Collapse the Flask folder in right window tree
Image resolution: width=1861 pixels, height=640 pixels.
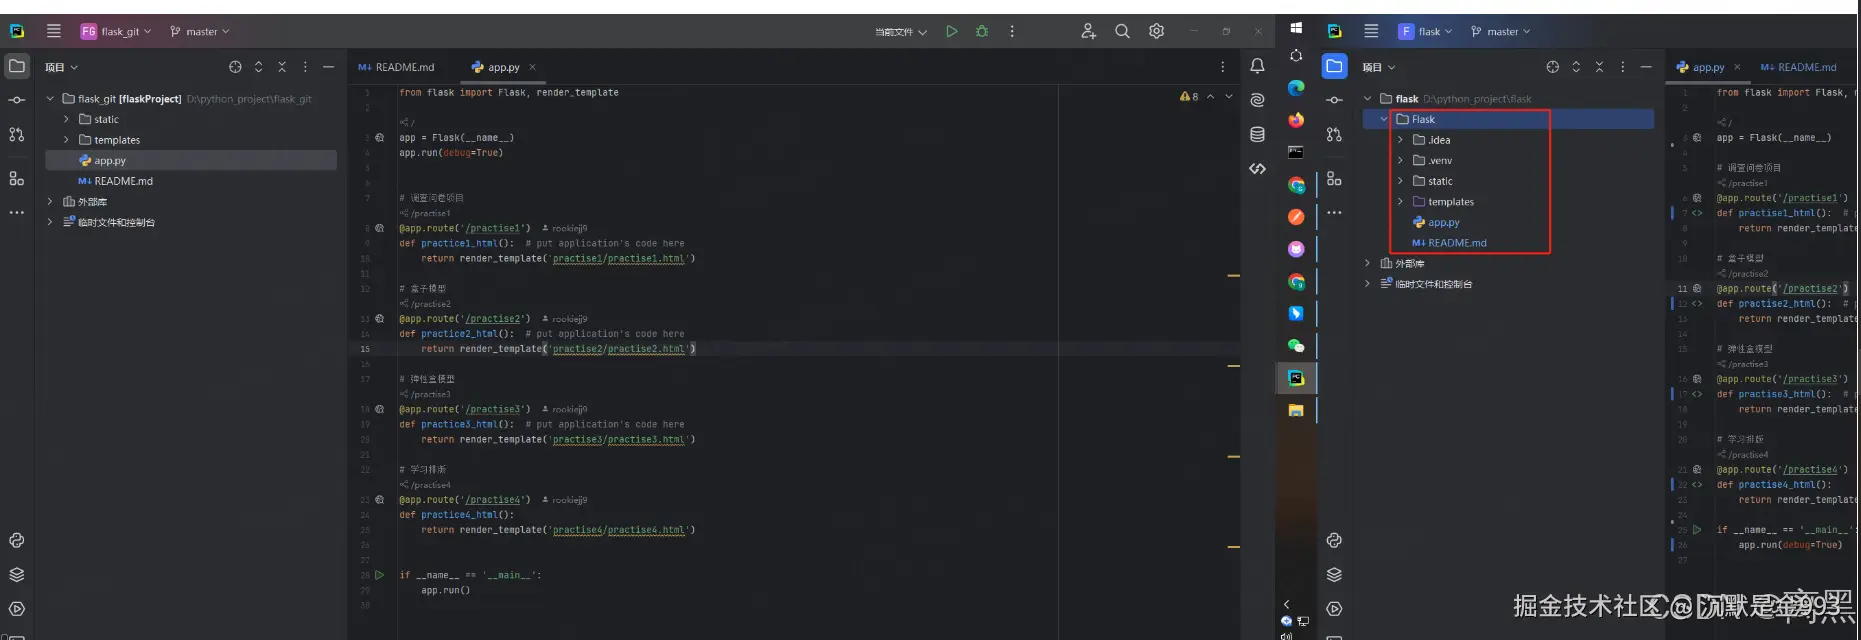(x=1384, y=119)
